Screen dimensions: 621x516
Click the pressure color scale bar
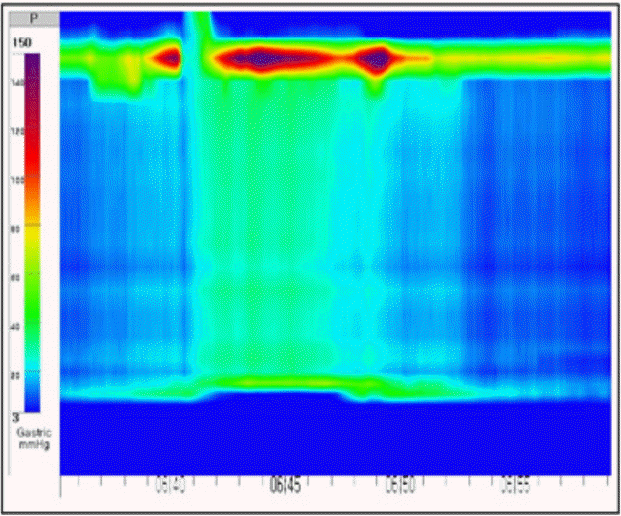coord(32,233)
